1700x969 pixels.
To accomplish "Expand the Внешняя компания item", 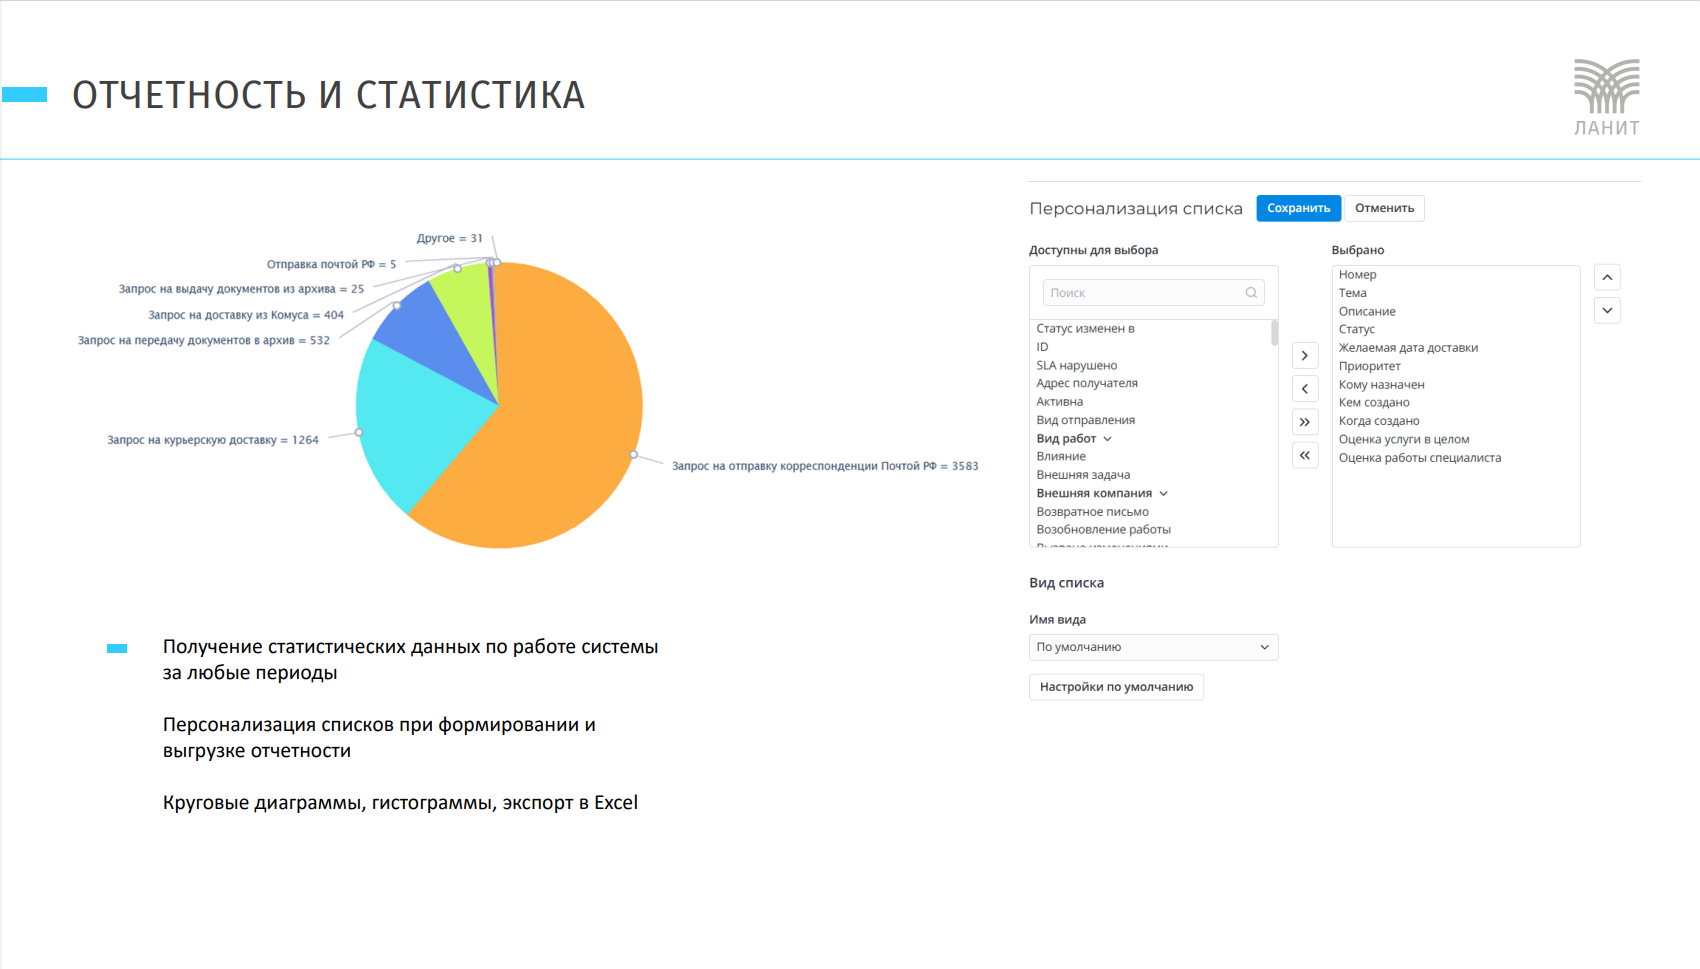I will pos(1164,494).
